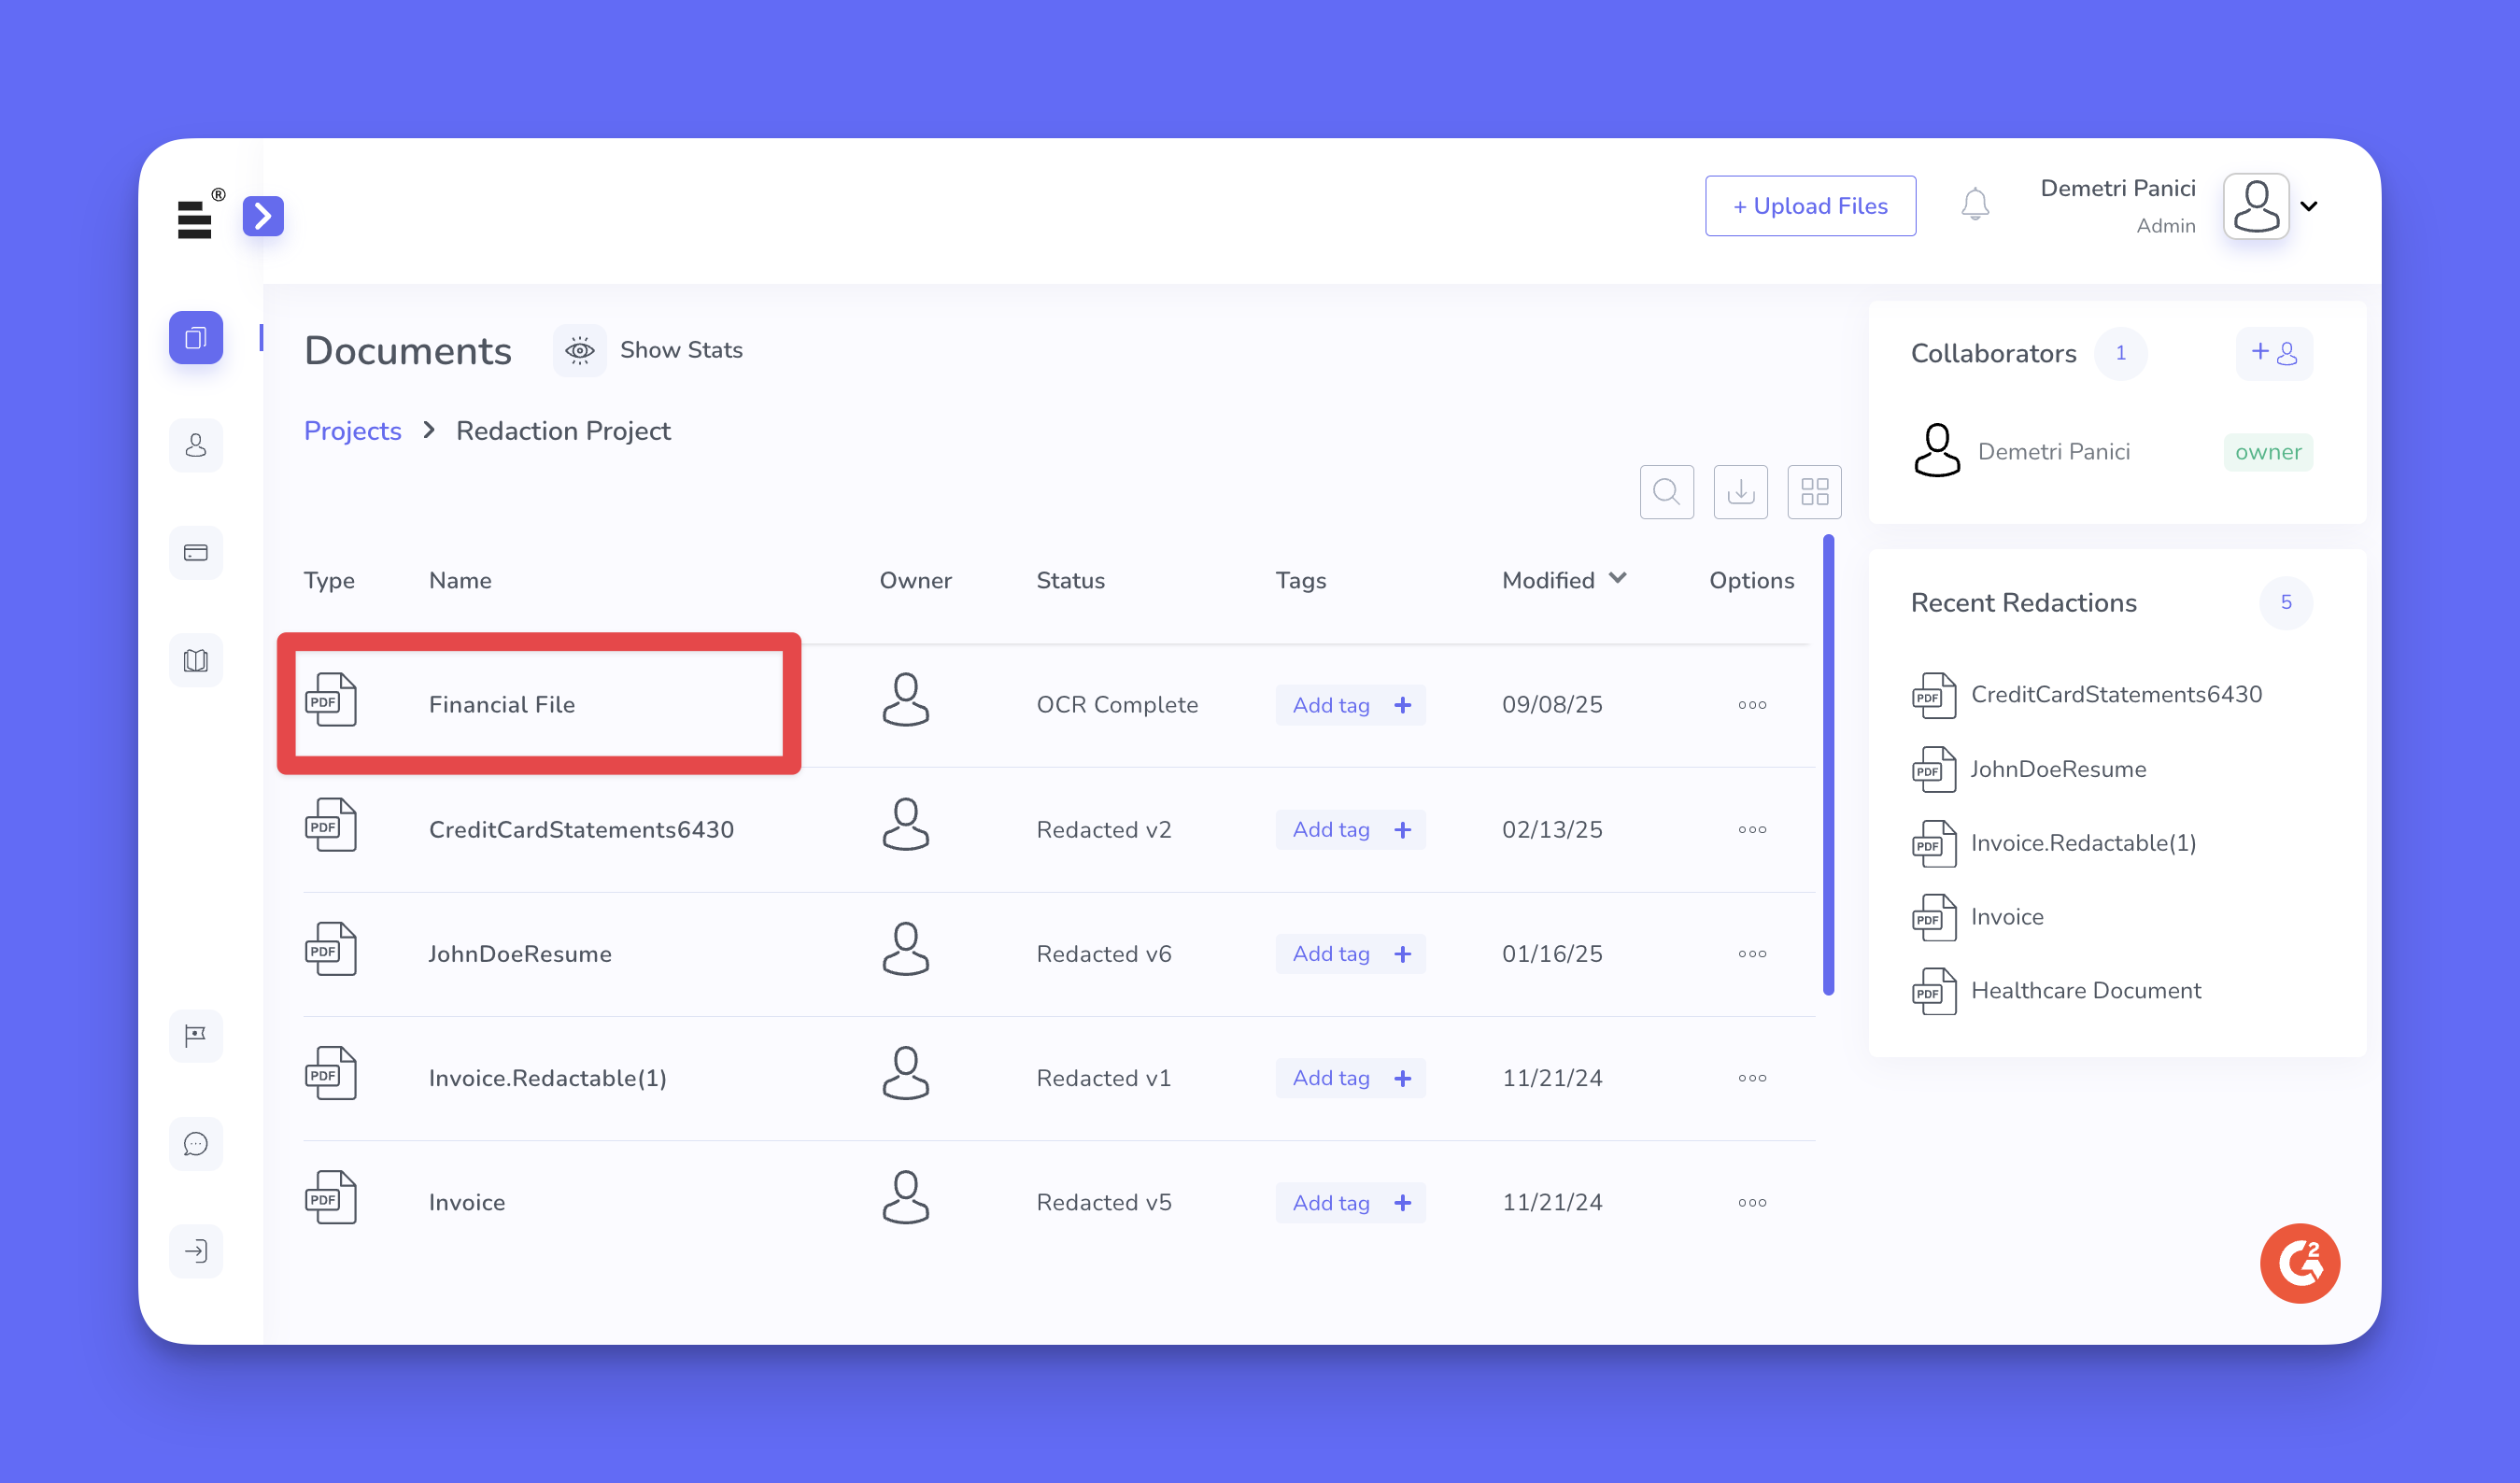Open Healthcare Document in Recent Redactions
This screenshot has width=2520, height=1483.
2085,990
